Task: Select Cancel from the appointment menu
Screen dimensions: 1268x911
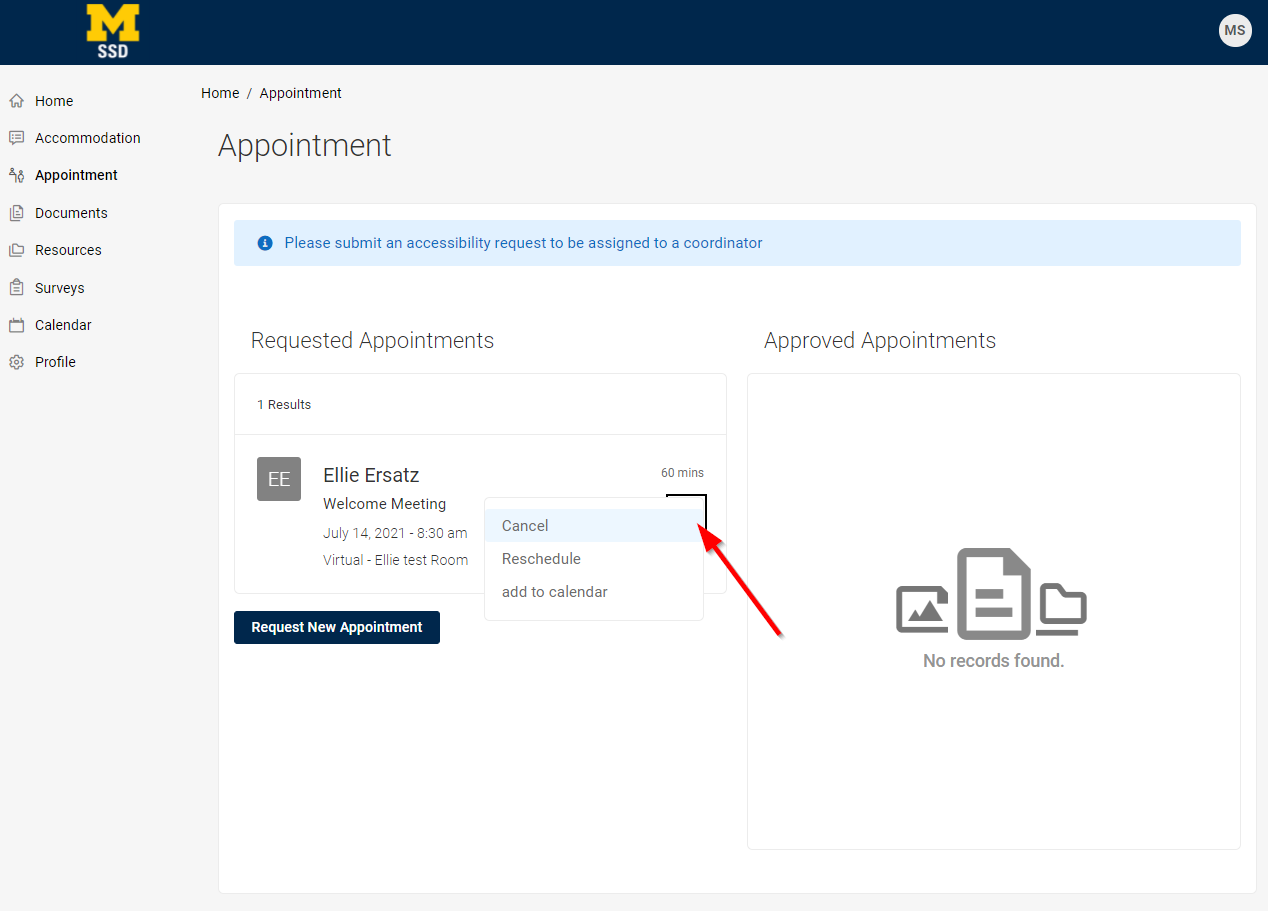Action: click(525, 526)
